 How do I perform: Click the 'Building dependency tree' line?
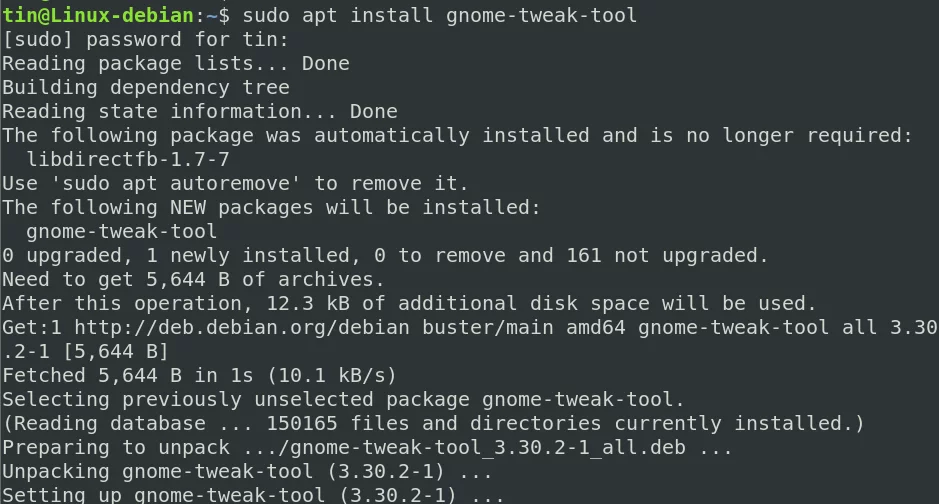pyautogui.click(x=146, y=87)
